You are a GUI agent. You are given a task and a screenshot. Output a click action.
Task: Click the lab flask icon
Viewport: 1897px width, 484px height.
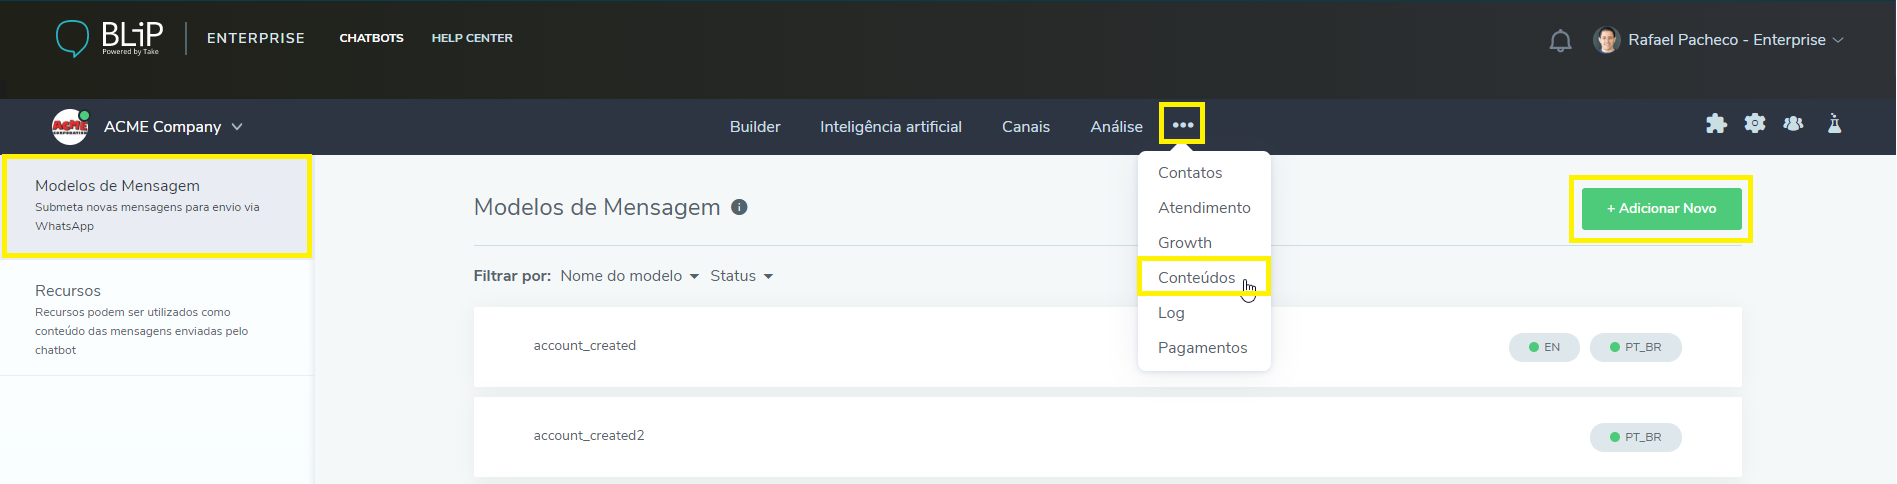pyautogui.click(x=1834, y=124)
